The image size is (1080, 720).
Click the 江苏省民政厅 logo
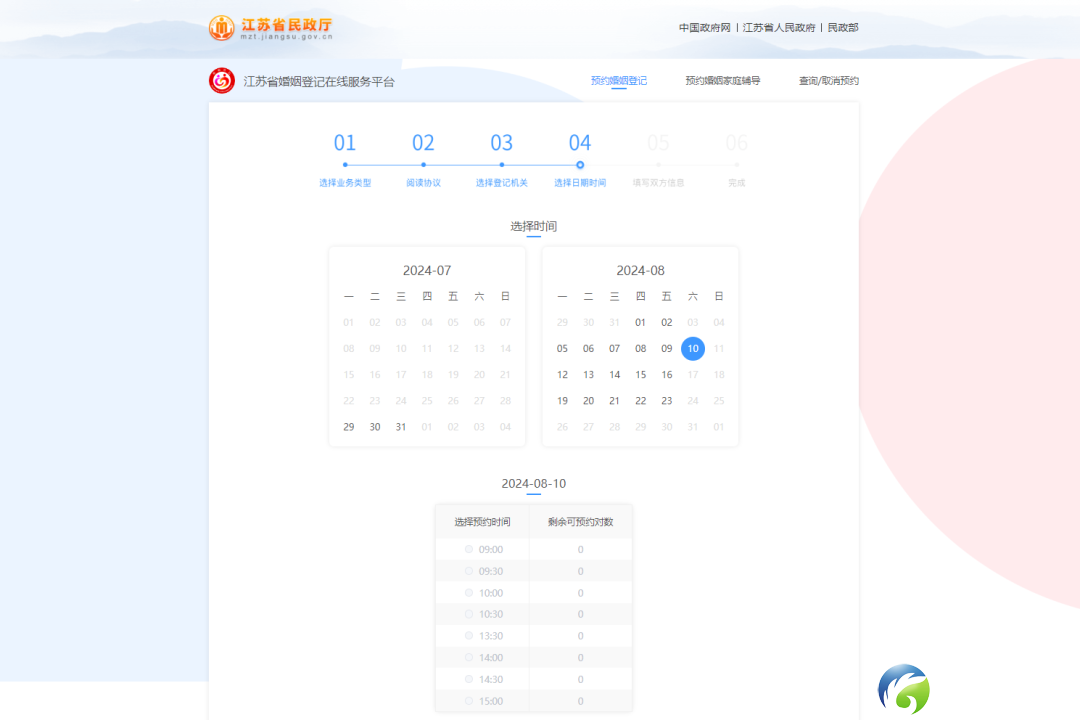point(271,28)
